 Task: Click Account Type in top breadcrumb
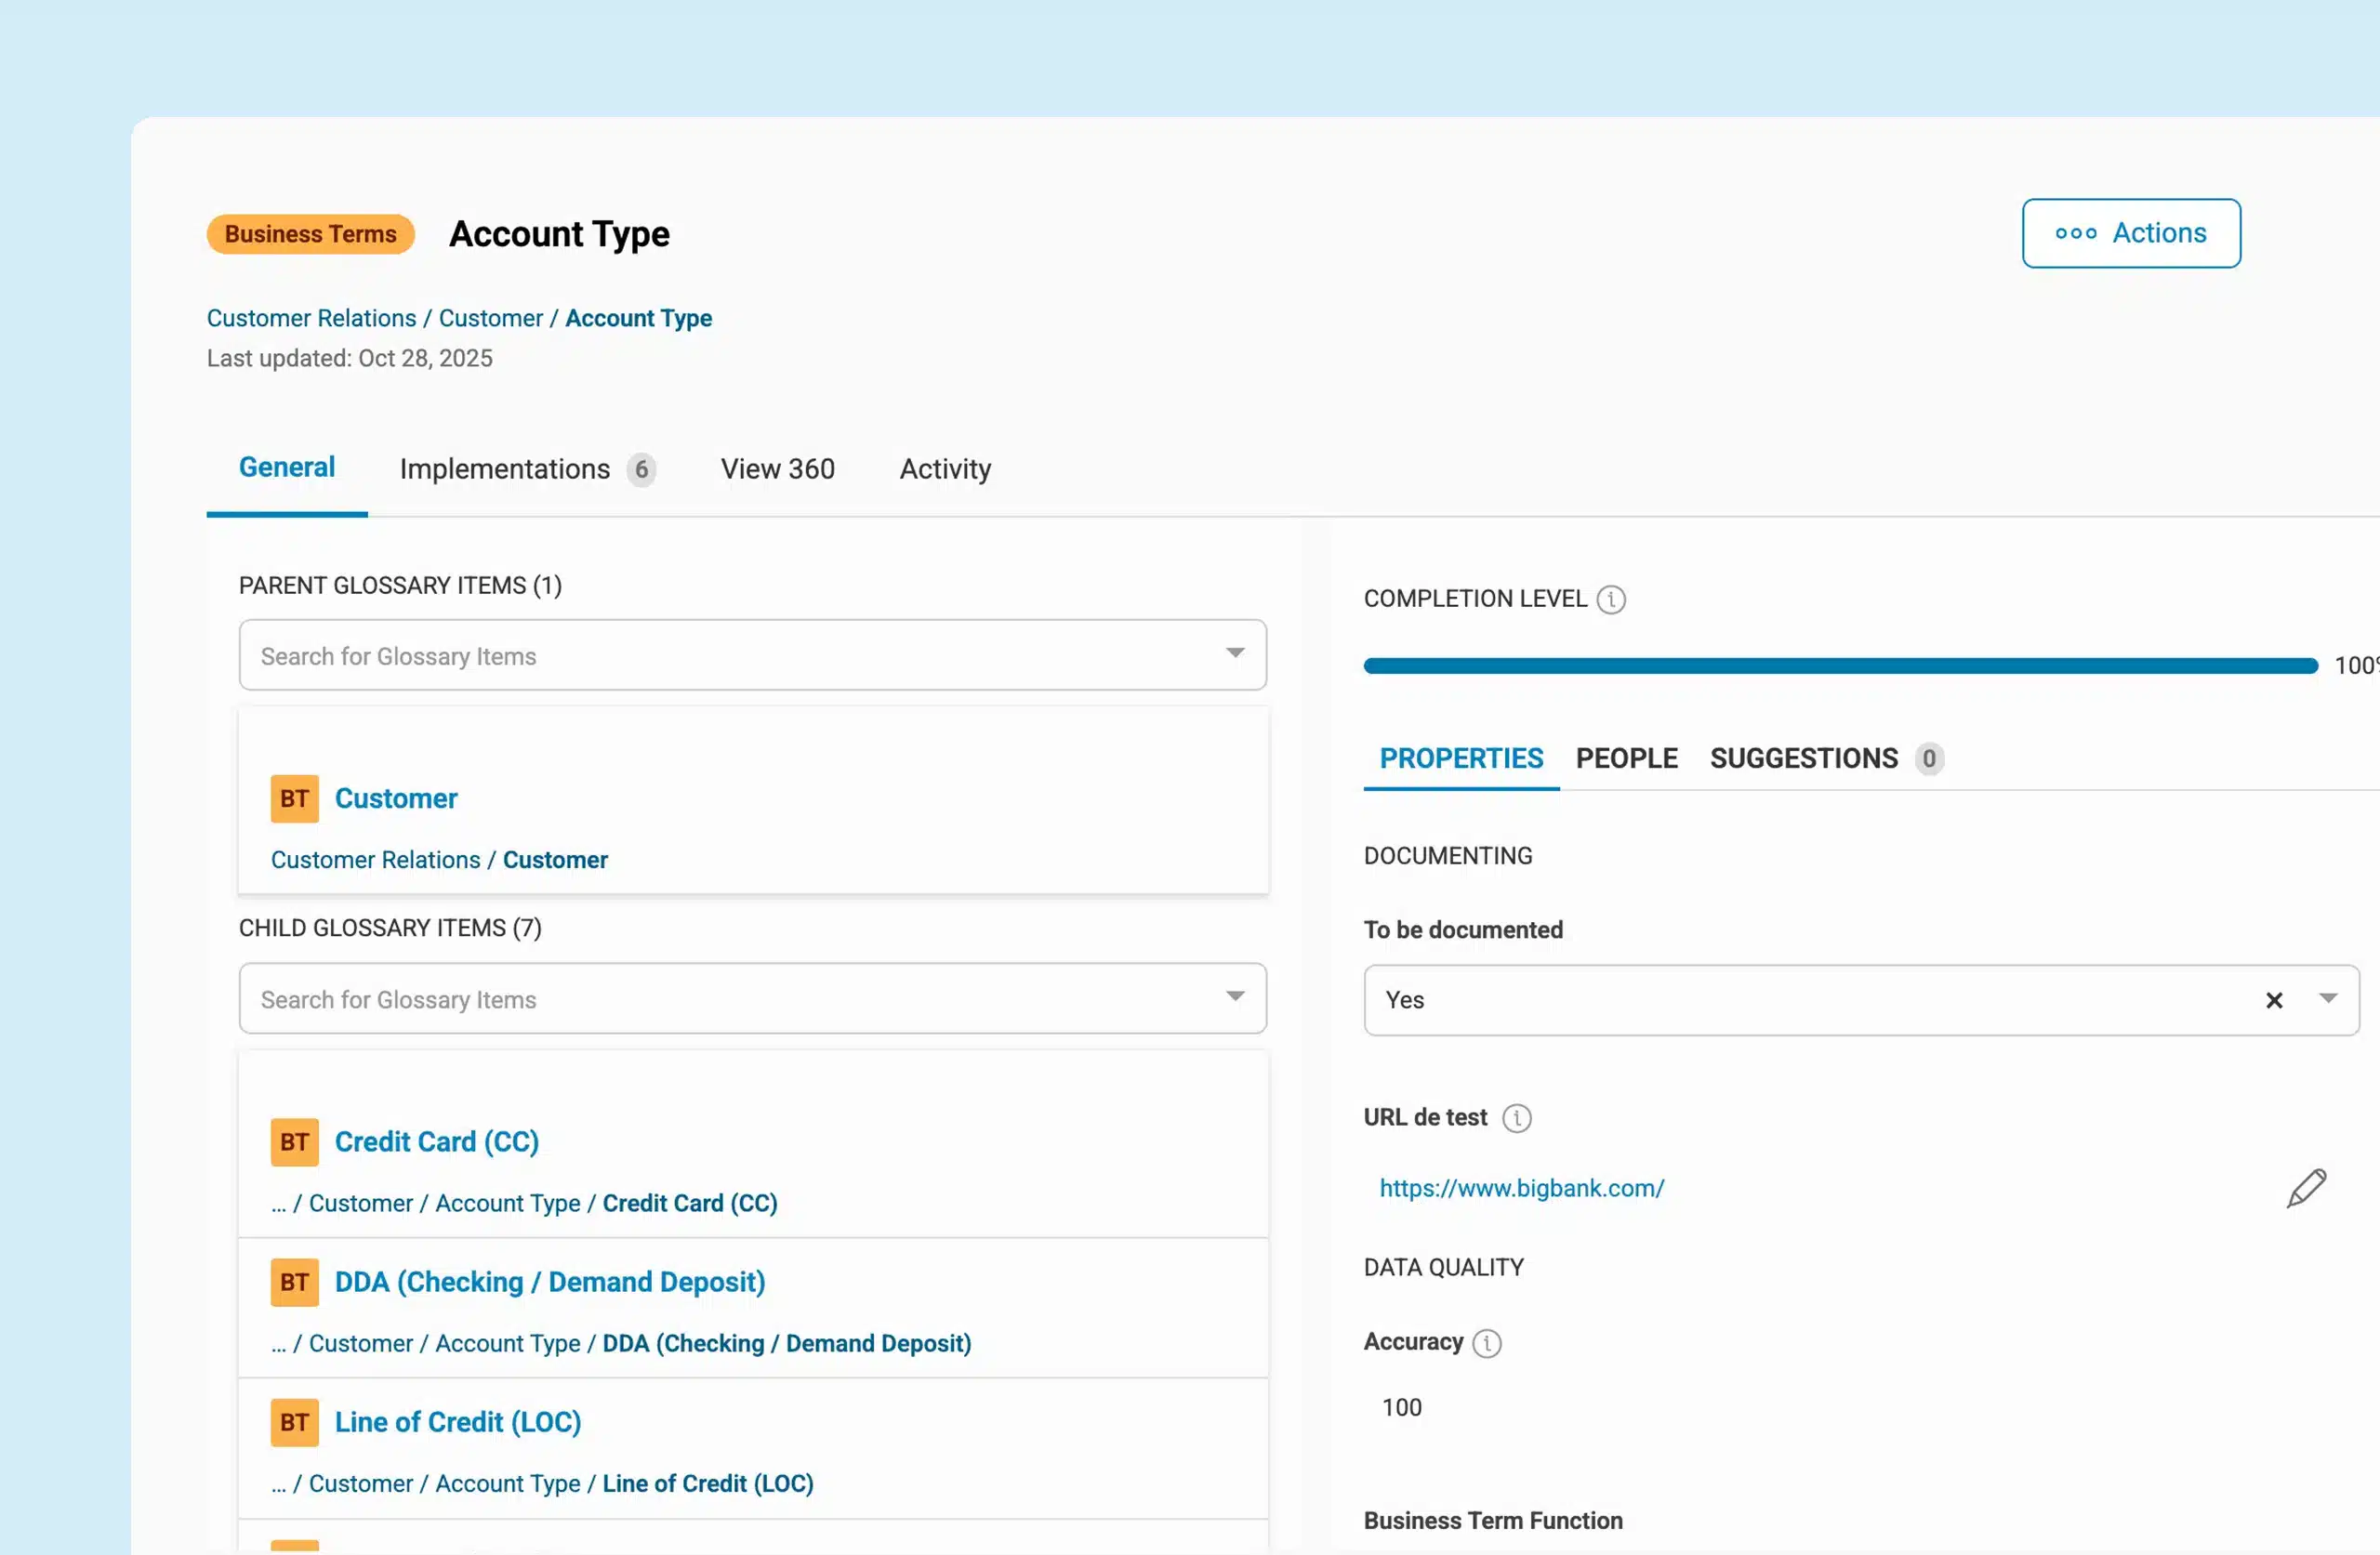click(638, 318)
